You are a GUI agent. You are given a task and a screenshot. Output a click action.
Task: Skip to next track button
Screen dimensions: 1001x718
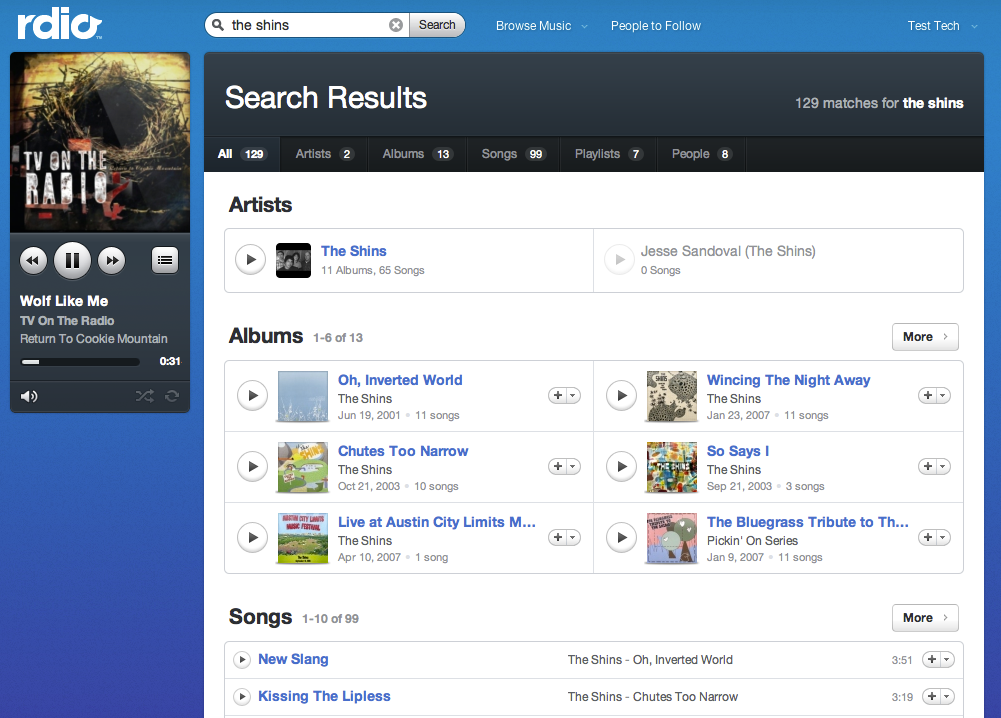coord(112,260)
